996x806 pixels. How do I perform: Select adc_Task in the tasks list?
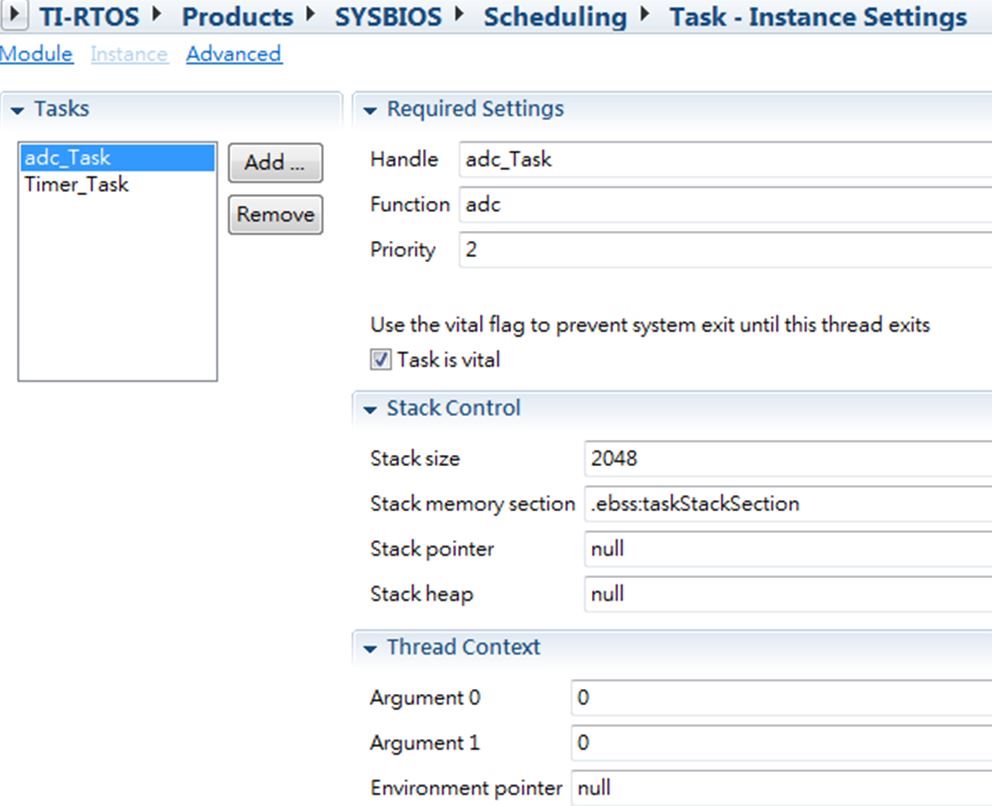click(118, 158)
